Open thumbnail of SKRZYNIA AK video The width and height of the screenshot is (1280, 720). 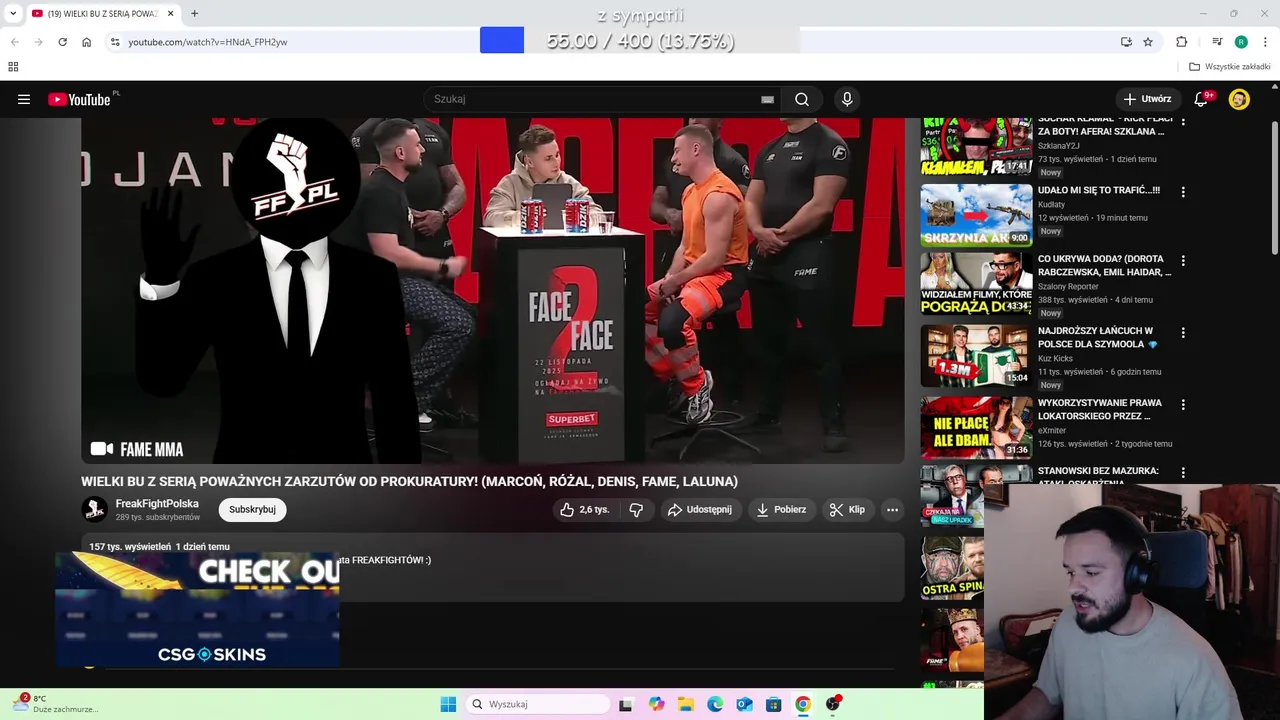pos(976,215)
